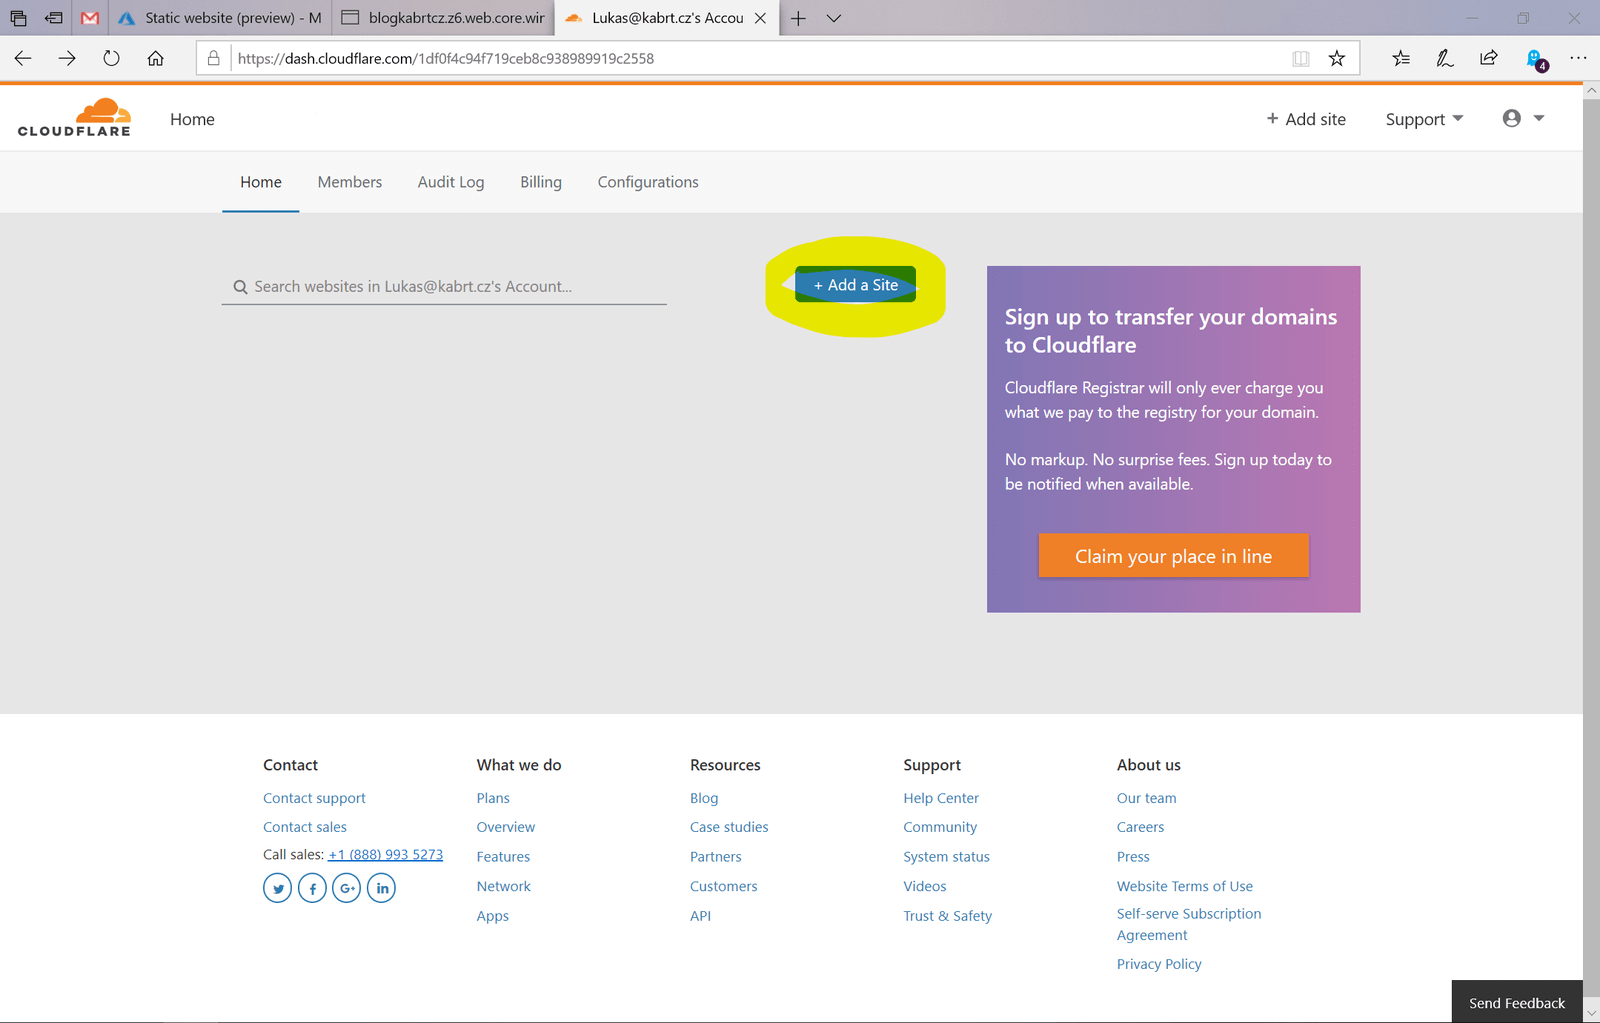1600x1023 pixels.
Task: Click the Send Feedback button
Action: pos(1517,1002)
